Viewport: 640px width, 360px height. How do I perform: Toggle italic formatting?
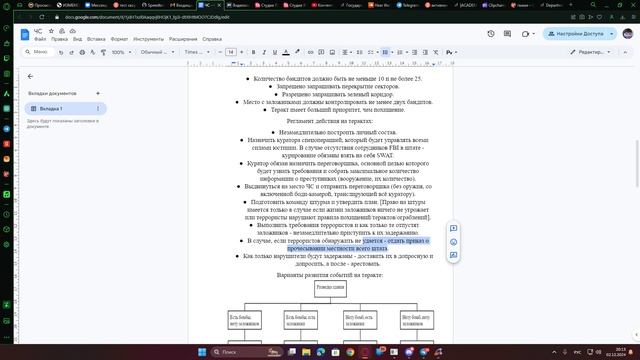click(x=264, y=52)
